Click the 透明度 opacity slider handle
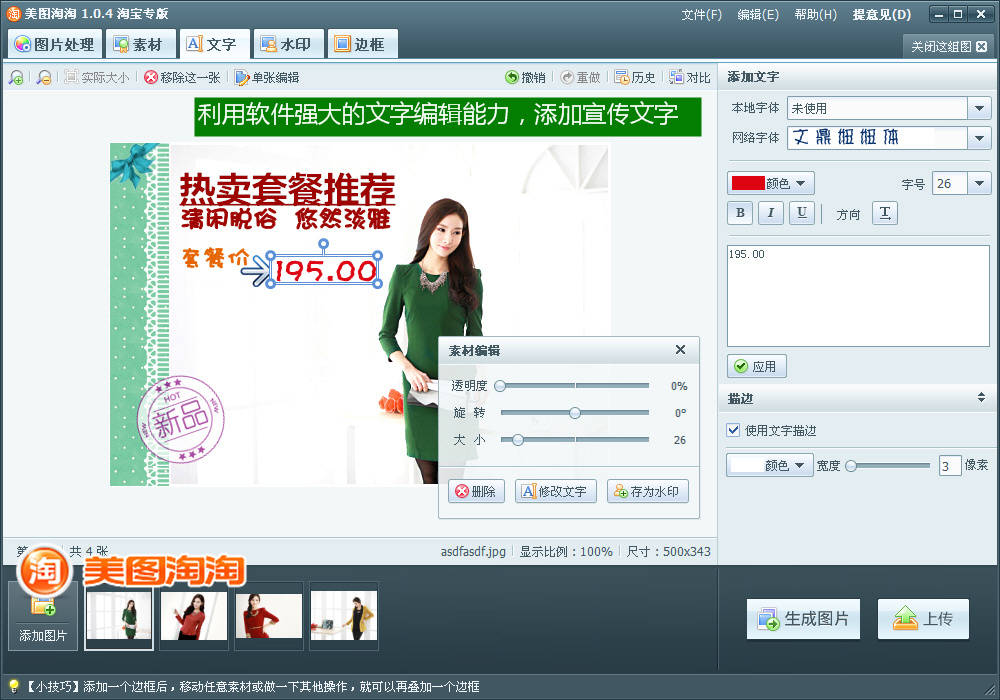 [x=500, y=386]
